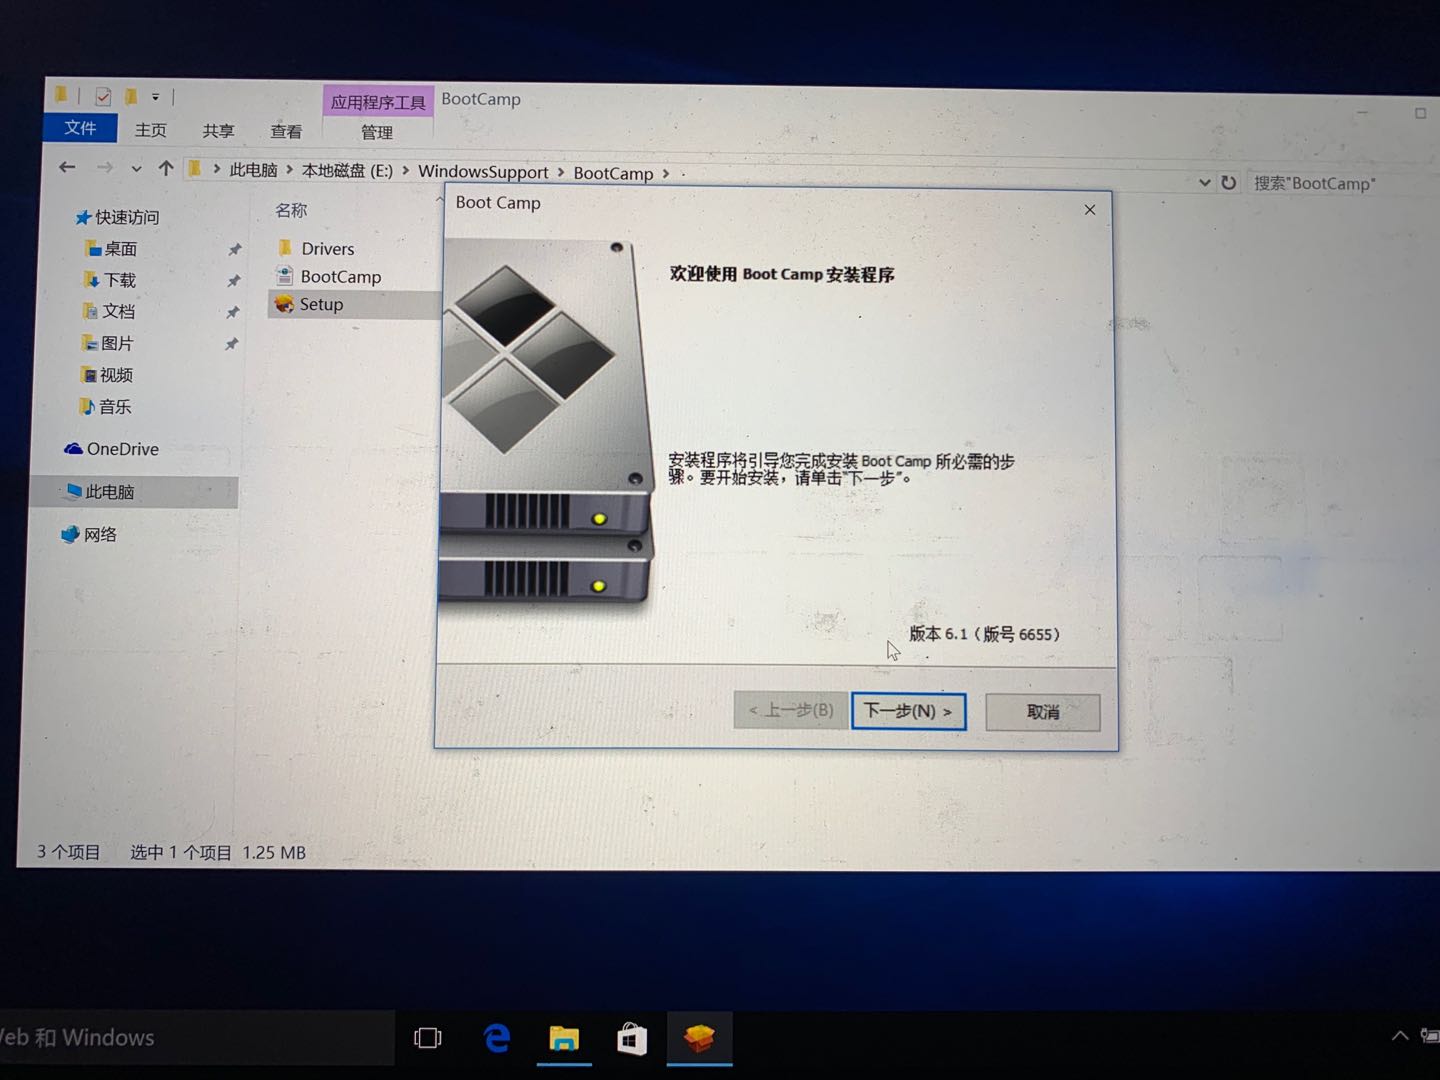Maximize the Explorer window
This screenshot has height=1080, width=1440.
click(1420, 113)
